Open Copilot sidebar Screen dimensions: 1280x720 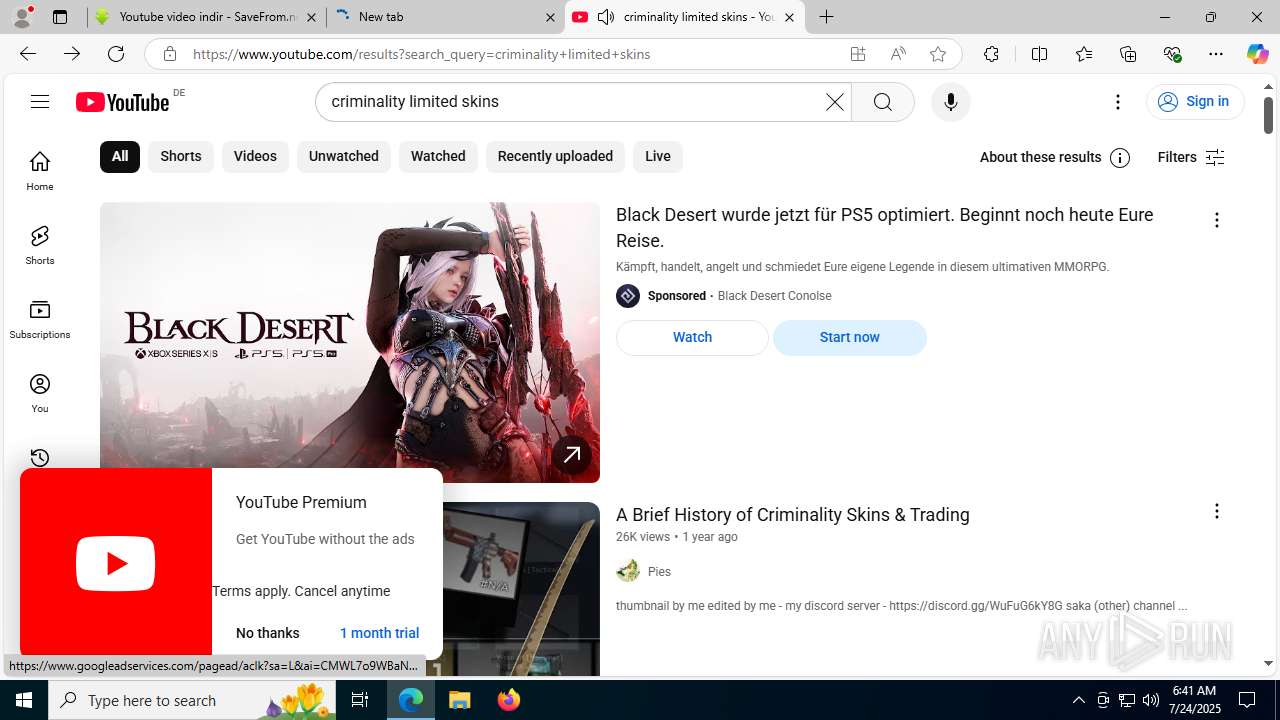(x=1257, y=54)
